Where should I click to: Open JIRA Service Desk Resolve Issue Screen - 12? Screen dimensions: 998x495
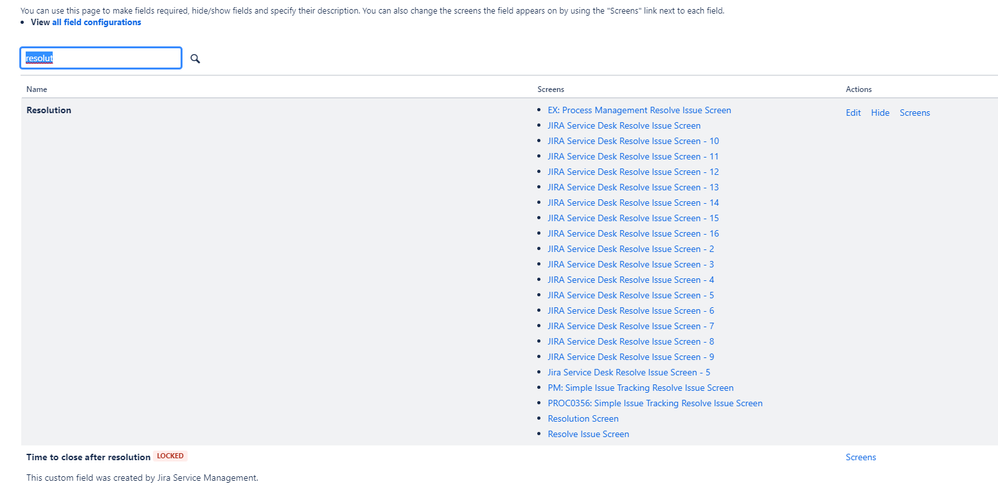pyautogui.click(x=633, y=172)
